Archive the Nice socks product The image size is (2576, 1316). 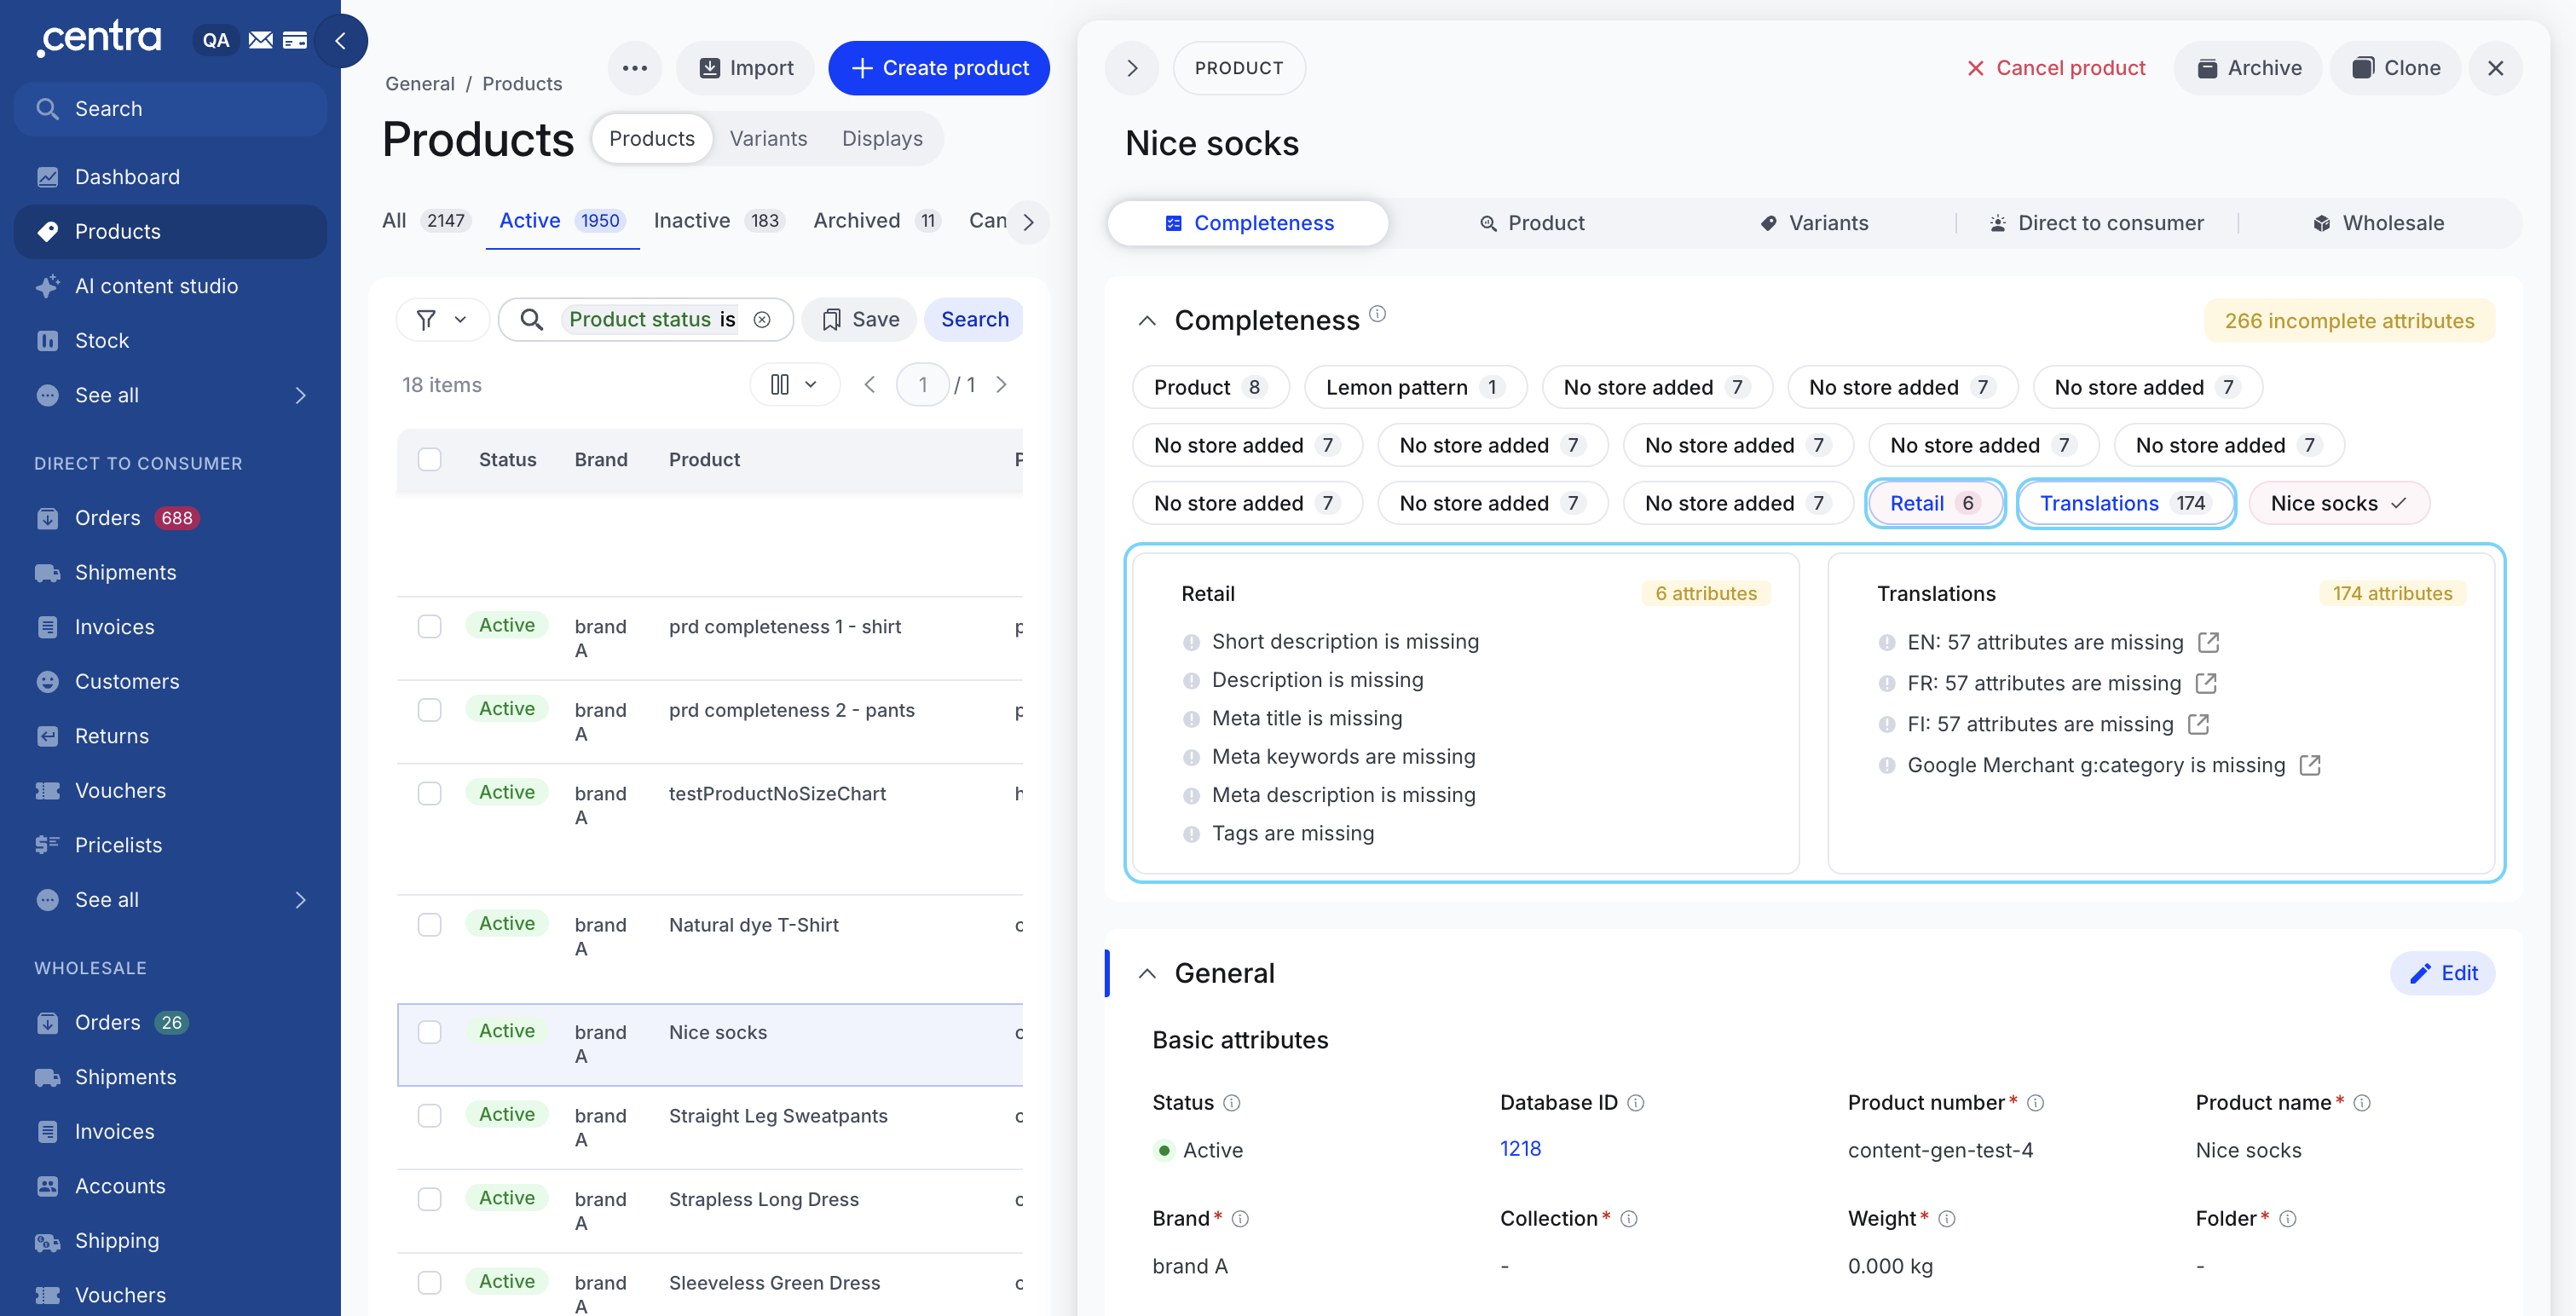[2248, 68]
